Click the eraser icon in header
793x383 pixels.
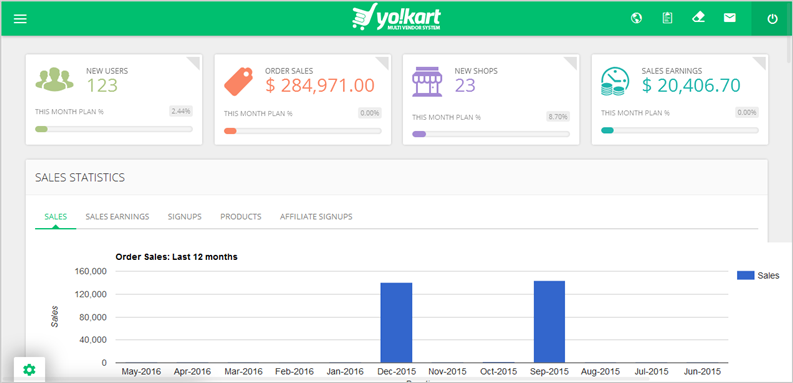698,18
